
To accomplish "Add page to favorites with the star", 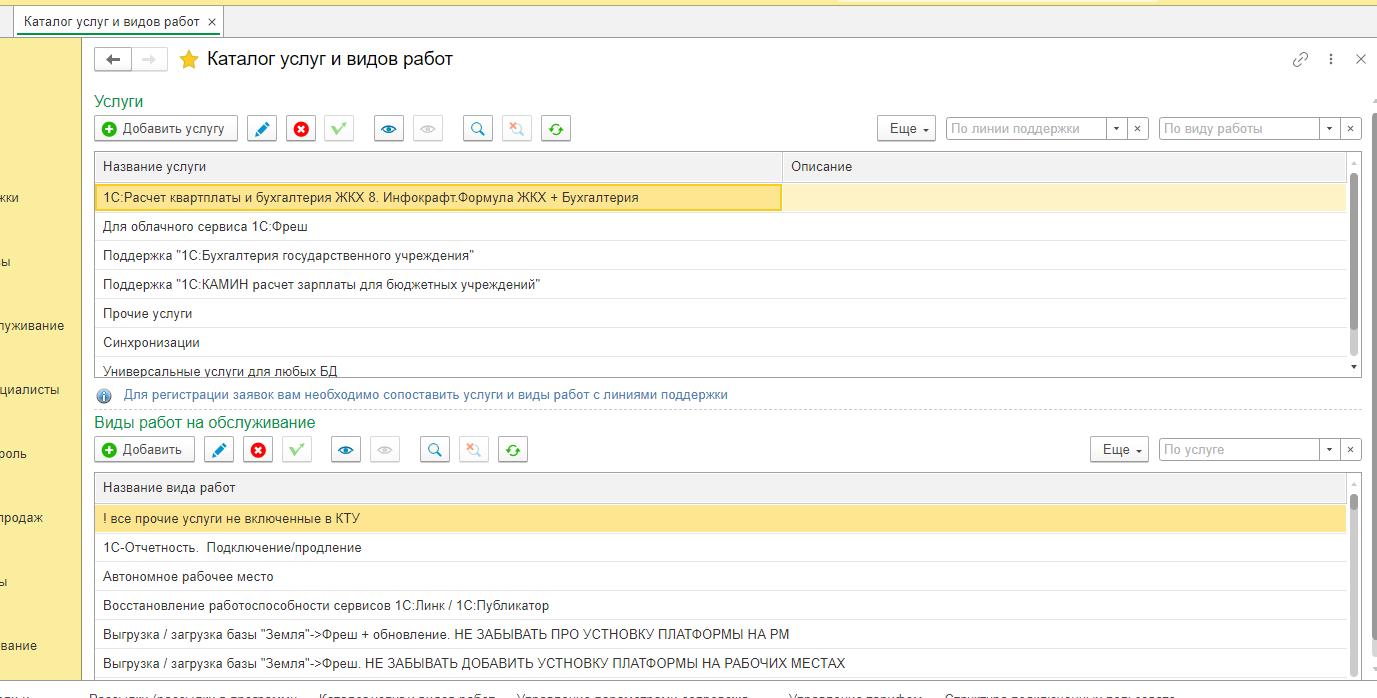I will 188,60.
